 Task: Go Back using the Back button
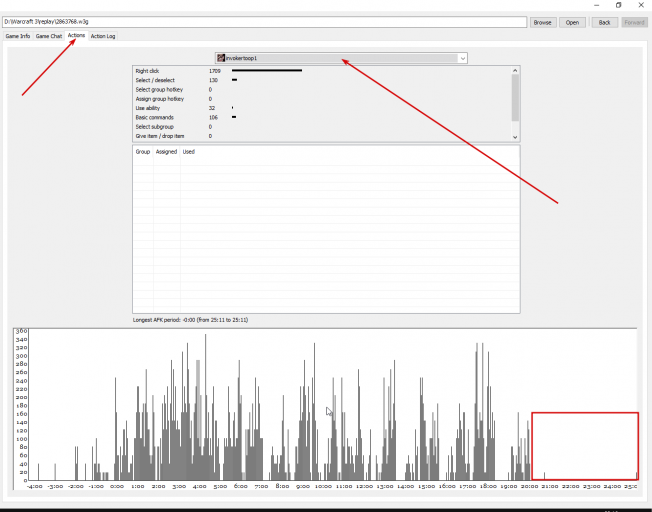(604, 22)
